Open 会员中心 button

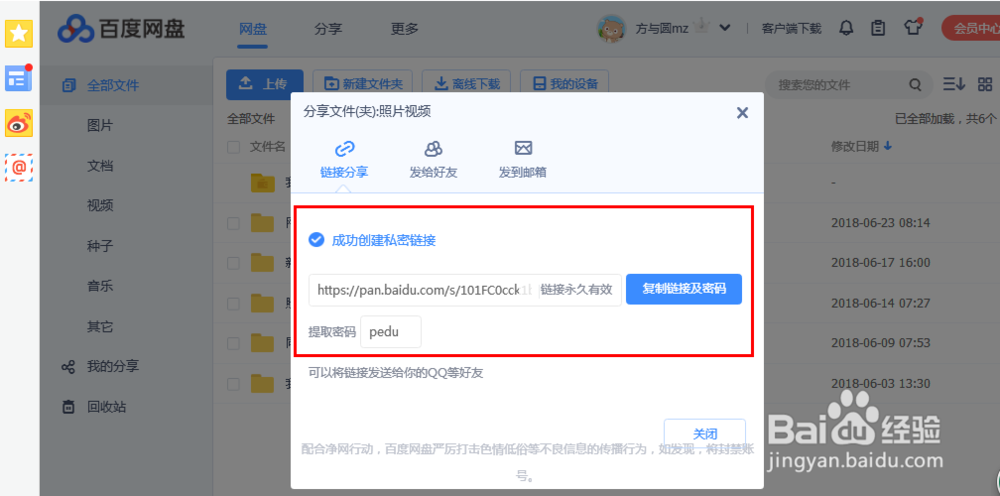[971, 28]
